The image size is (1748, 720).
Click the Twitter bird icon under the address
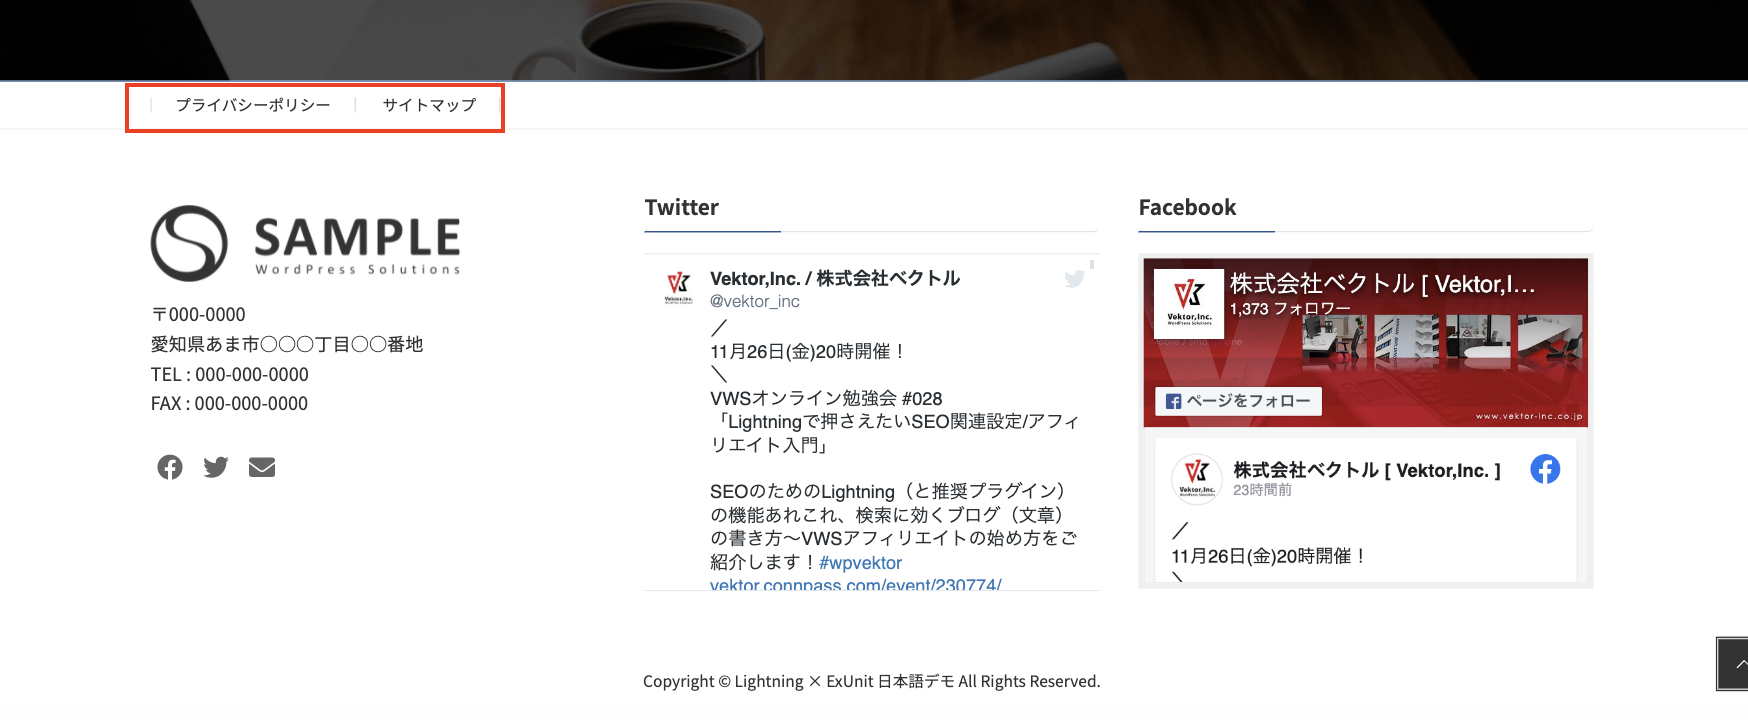[x=216, y=467]
